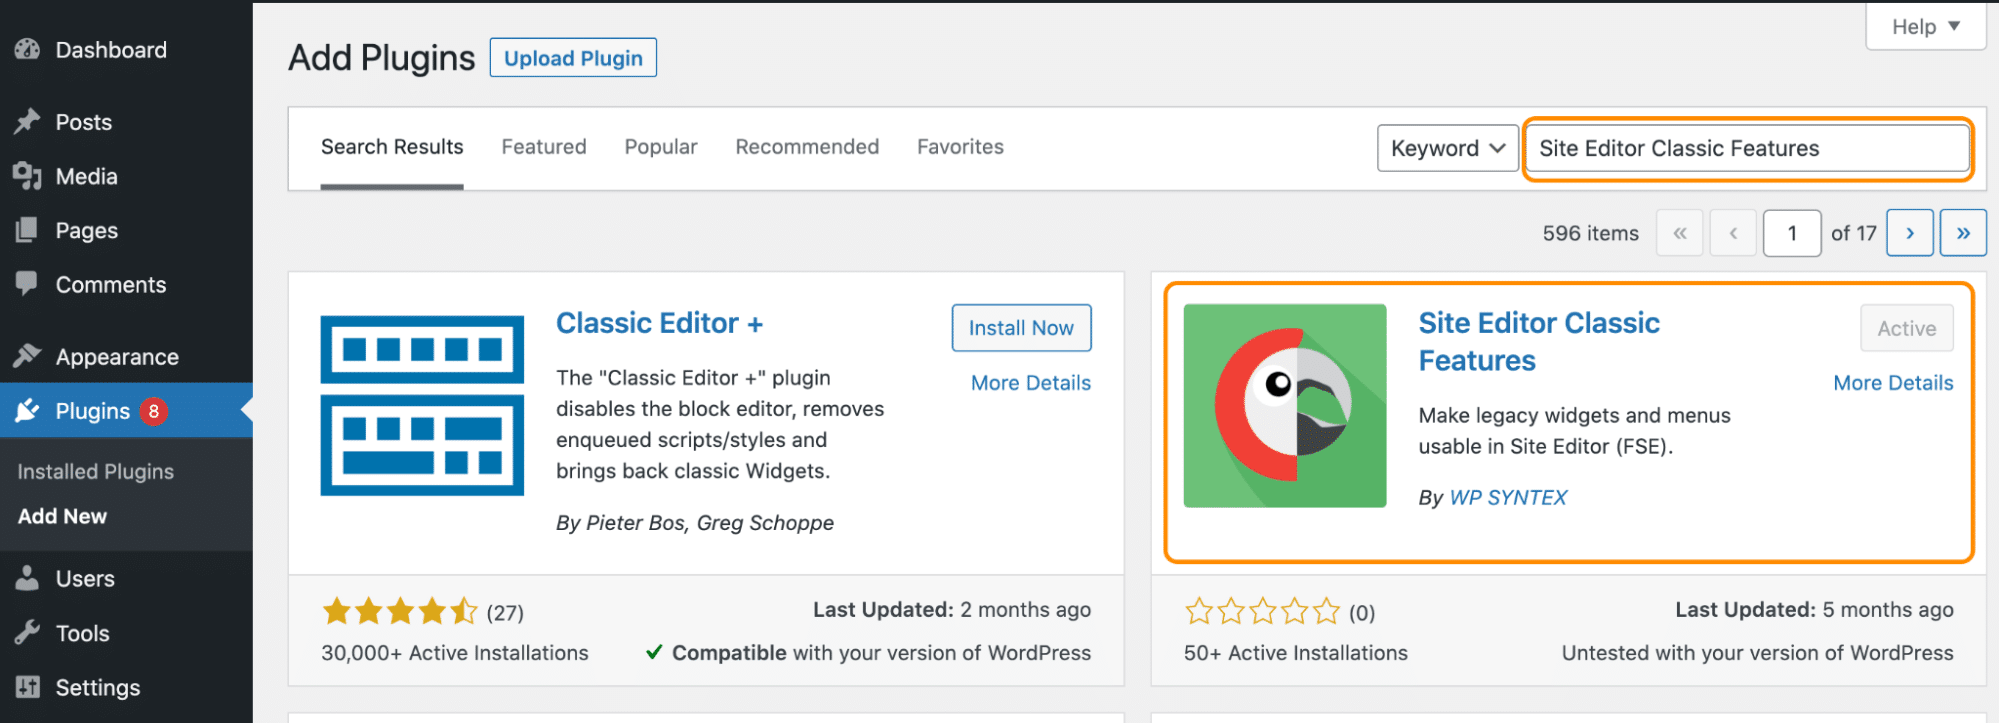Click the disabled first page arrow
The image size is (1999, 724).
tap(1680, 233)
